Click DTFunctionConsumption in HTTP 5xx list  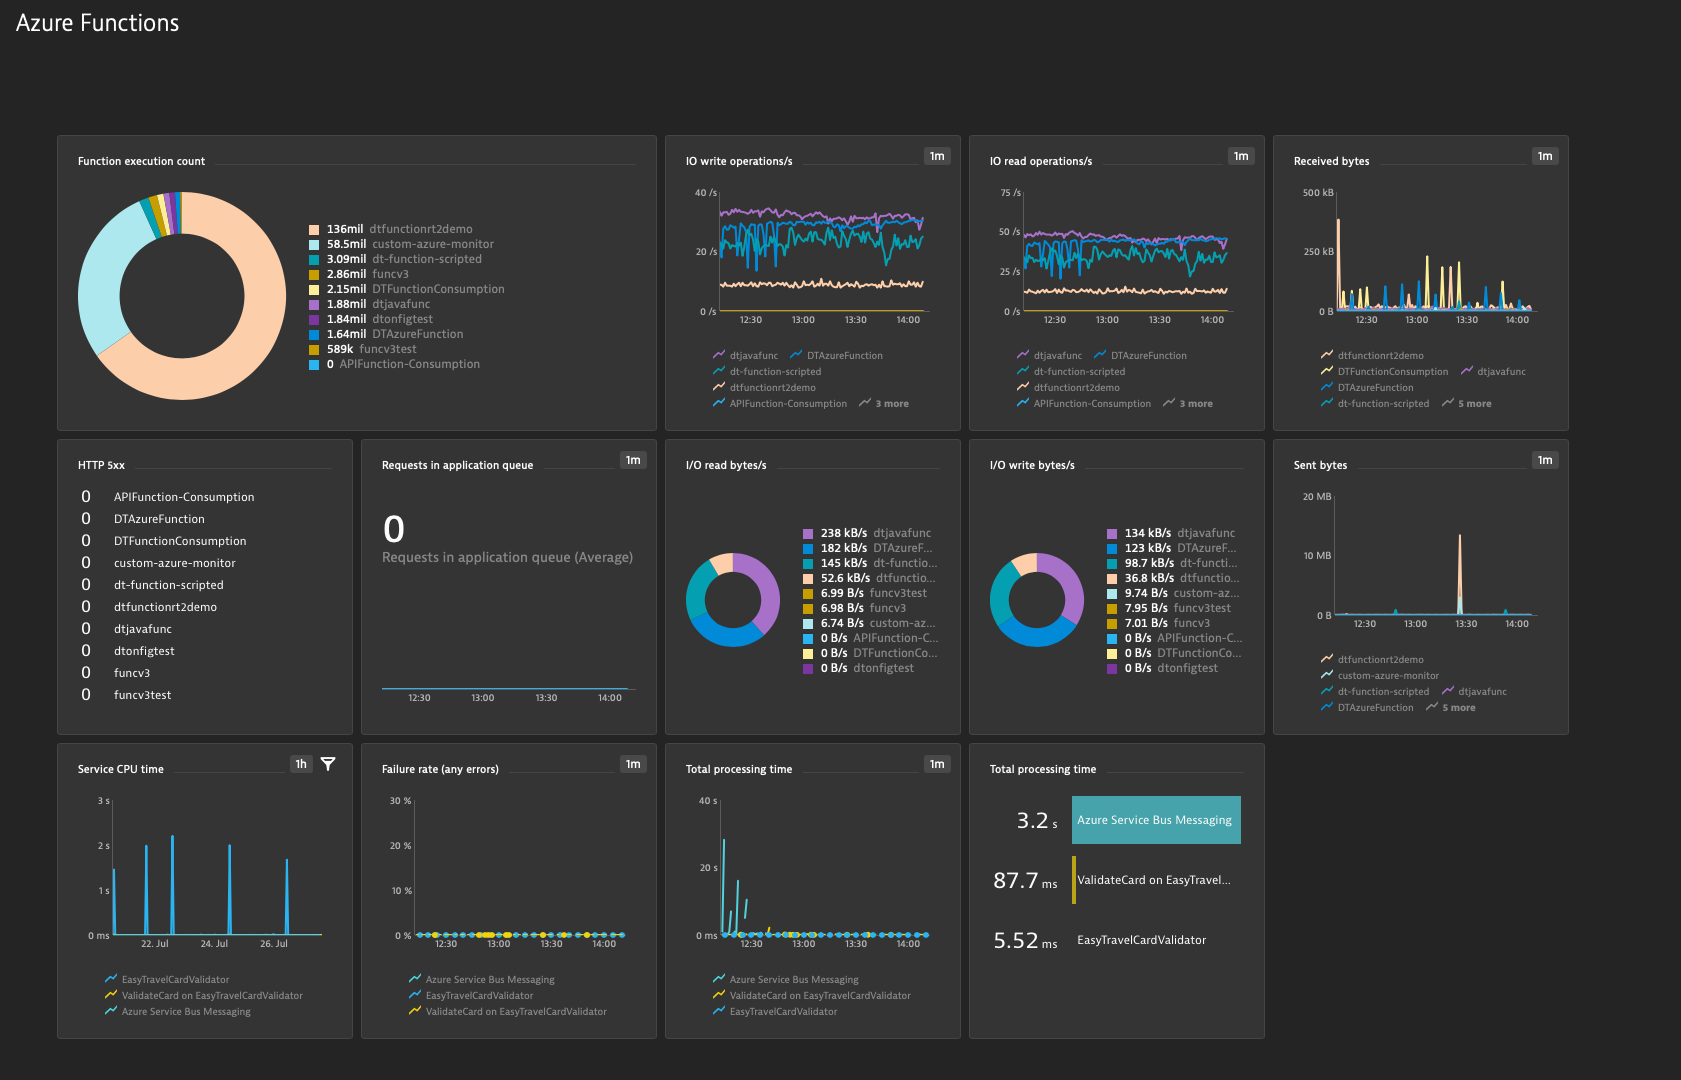(x=180, y=541)
